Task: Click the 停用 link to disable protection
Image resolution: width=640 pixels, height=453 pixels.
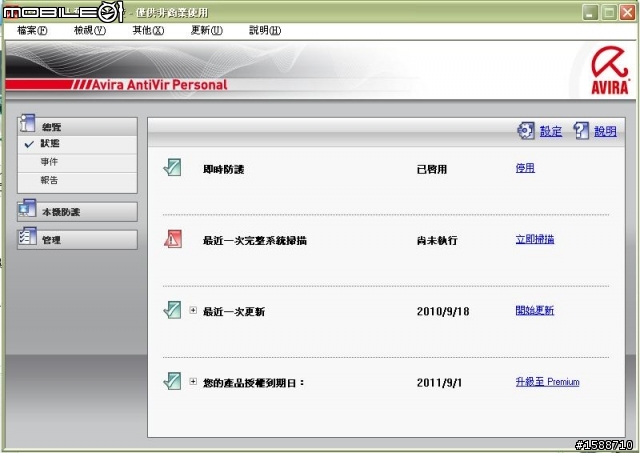Action: pyautogui.click(x=525, y=168)
